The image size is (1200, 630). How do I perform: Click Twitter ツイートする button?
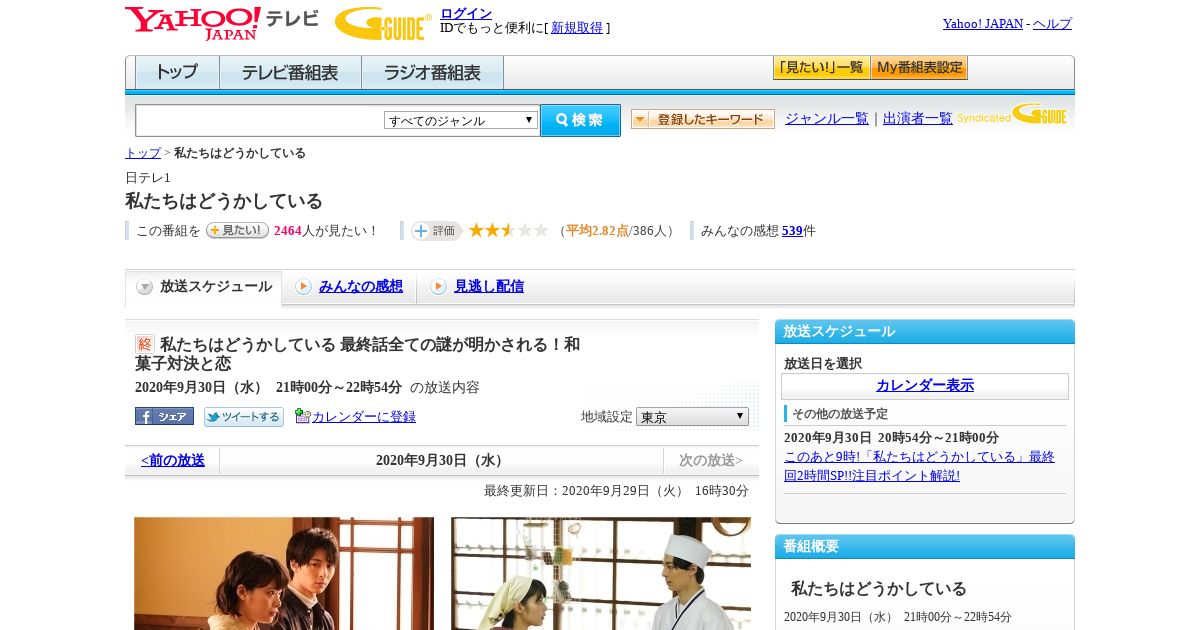coord(243,416)
